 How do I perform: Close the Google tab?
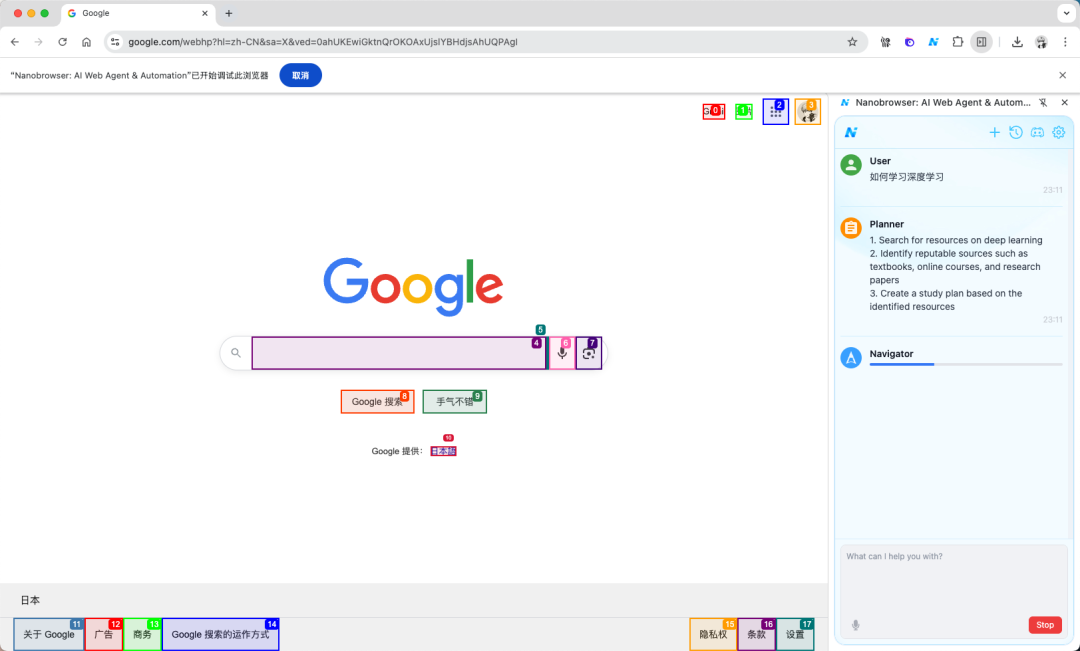pyautogui.click(x=205, y=13)
